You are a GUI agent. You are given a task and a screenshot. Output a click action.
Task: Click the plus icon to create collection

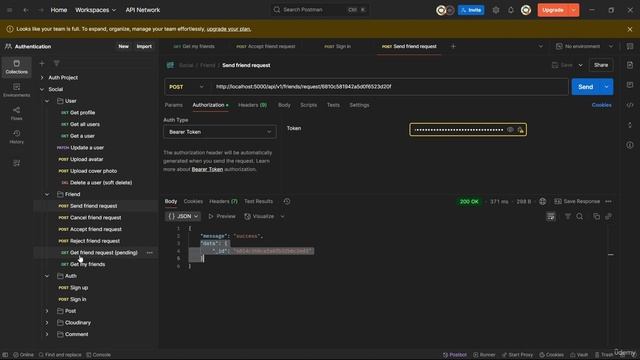coord(42,63)
